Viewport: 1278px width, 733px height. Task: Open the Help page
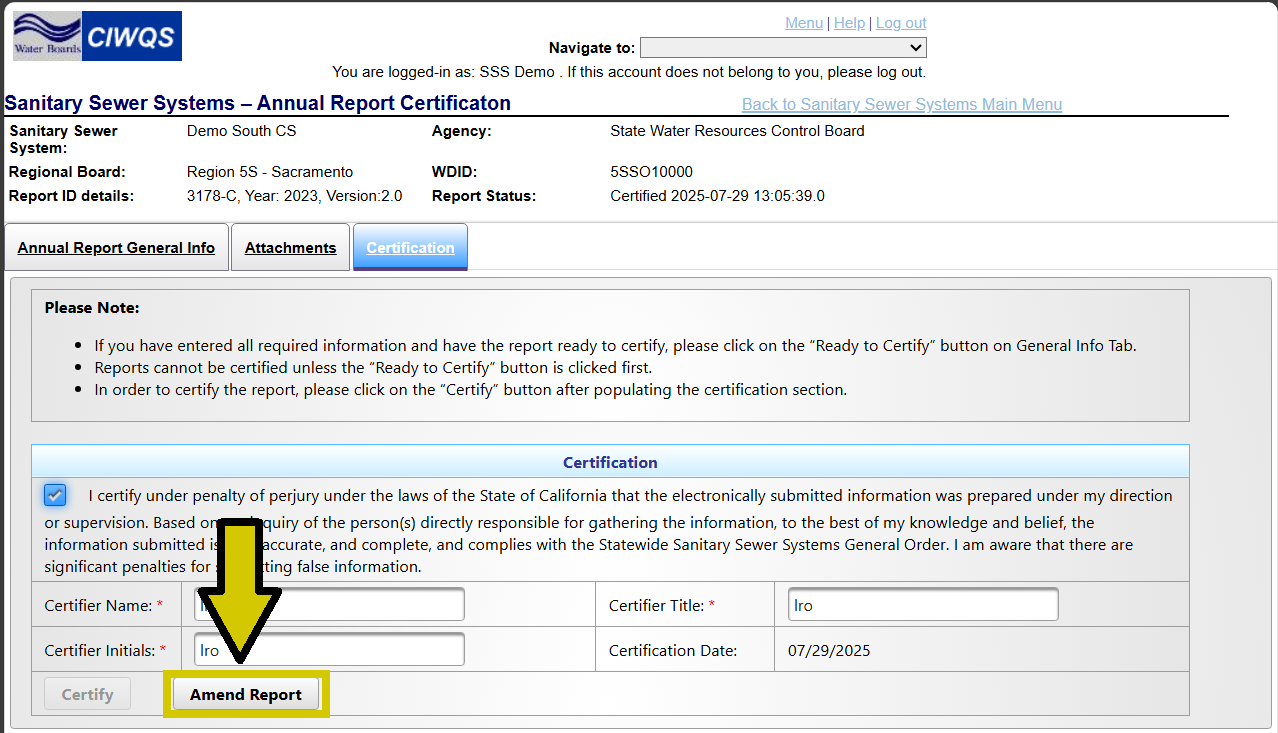849,22
